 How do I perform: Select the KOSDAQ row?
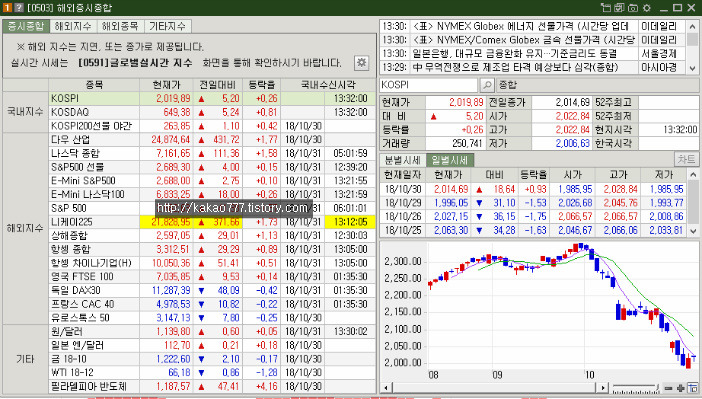tap(212, 112)
